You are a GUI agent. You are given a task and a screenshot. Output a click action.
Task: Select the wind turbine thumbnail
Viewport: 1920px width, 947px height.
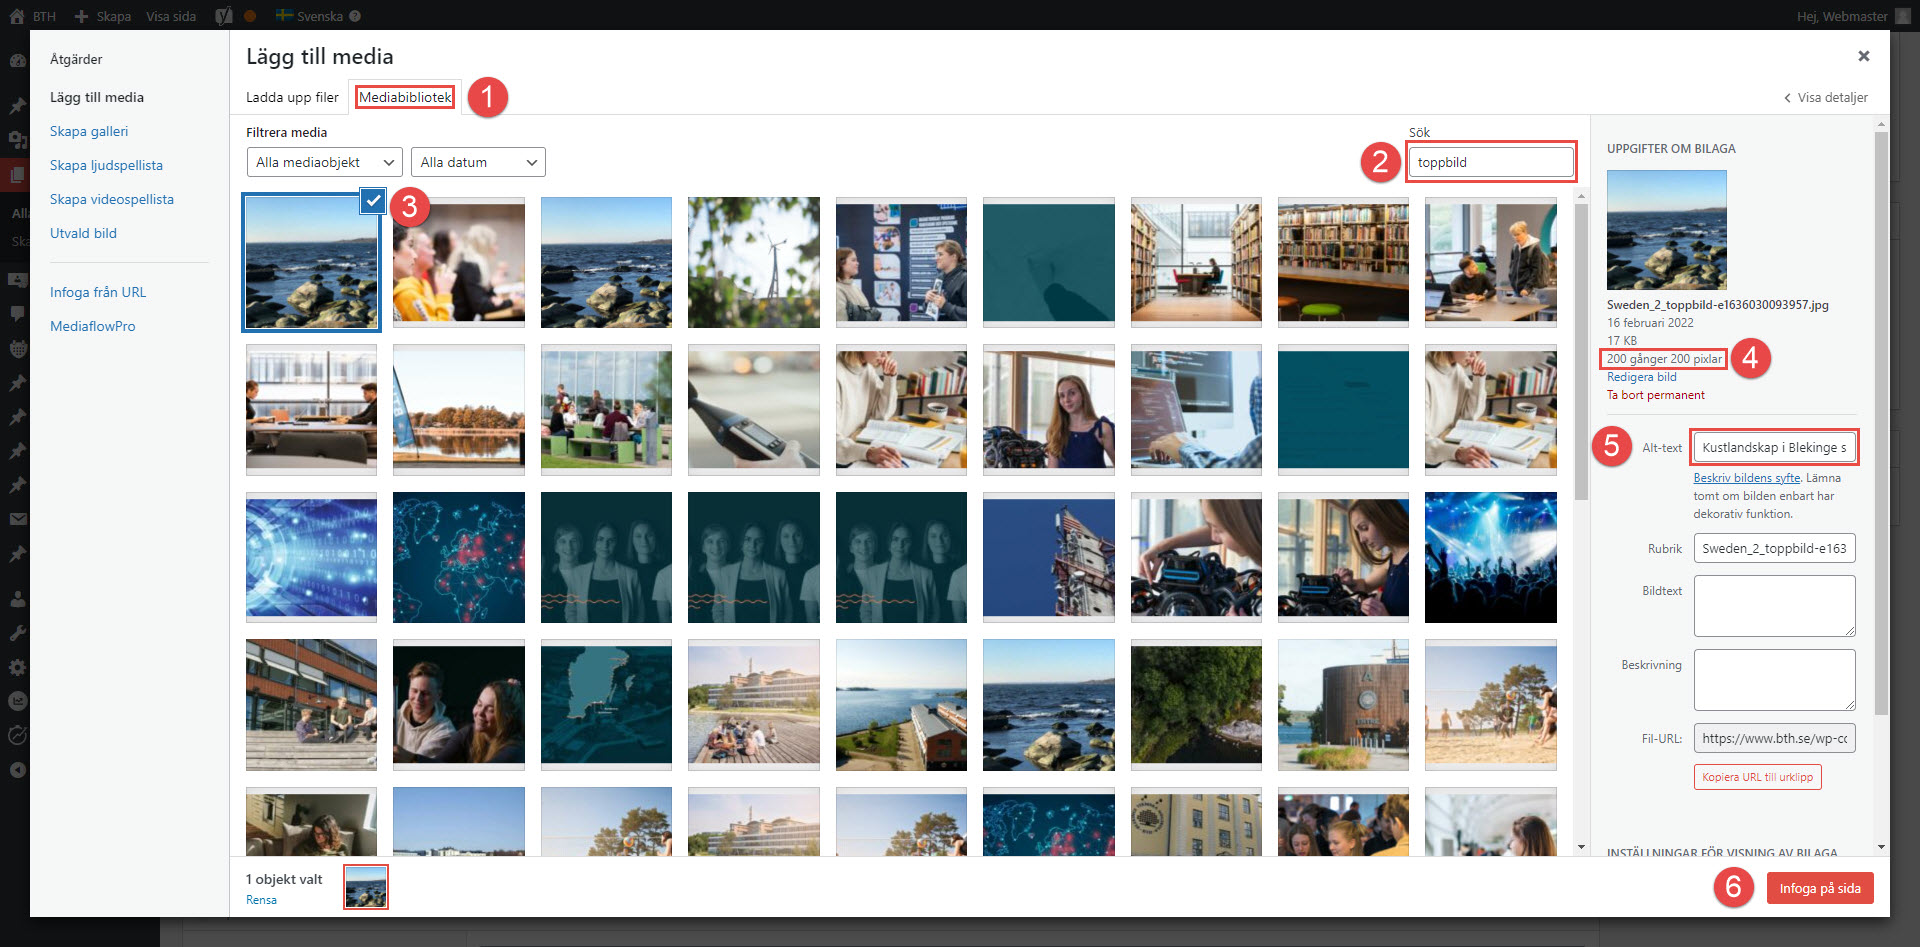coord(754,262)
